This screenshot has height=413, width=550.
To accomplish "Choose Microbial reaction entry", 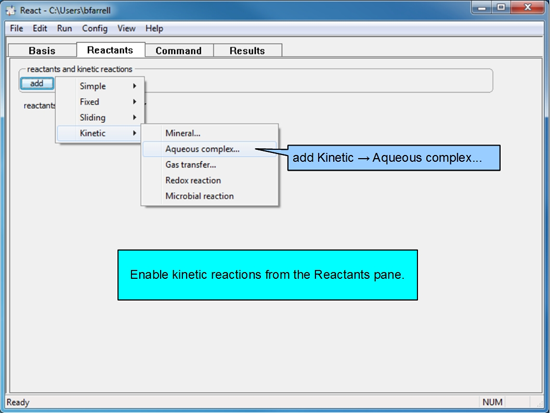I will (x=210, y=196).
